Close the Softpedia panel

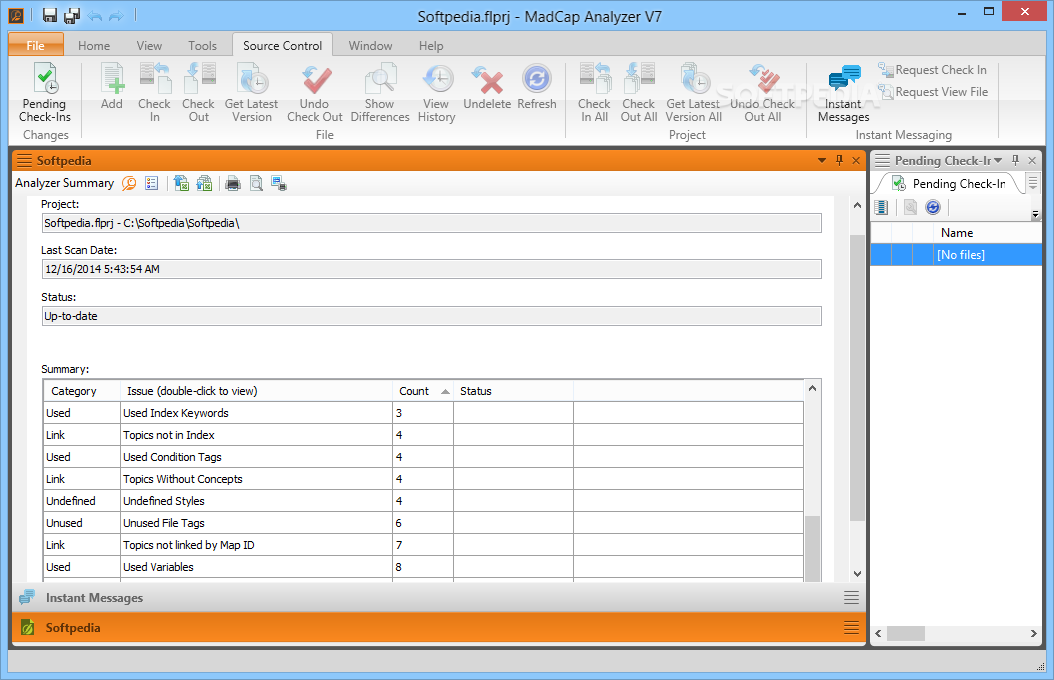tap(856, 161)
